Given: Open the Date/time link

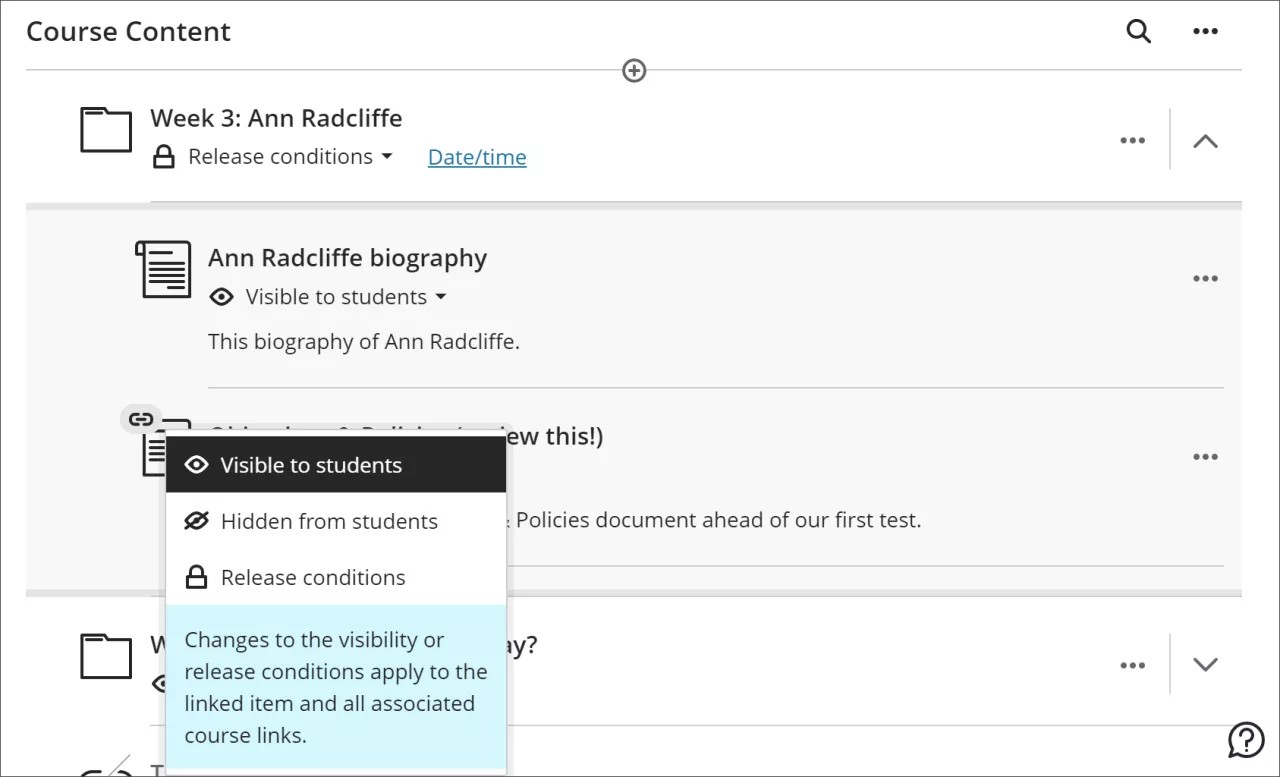Looking at the screenshot, I should (476, 157).
